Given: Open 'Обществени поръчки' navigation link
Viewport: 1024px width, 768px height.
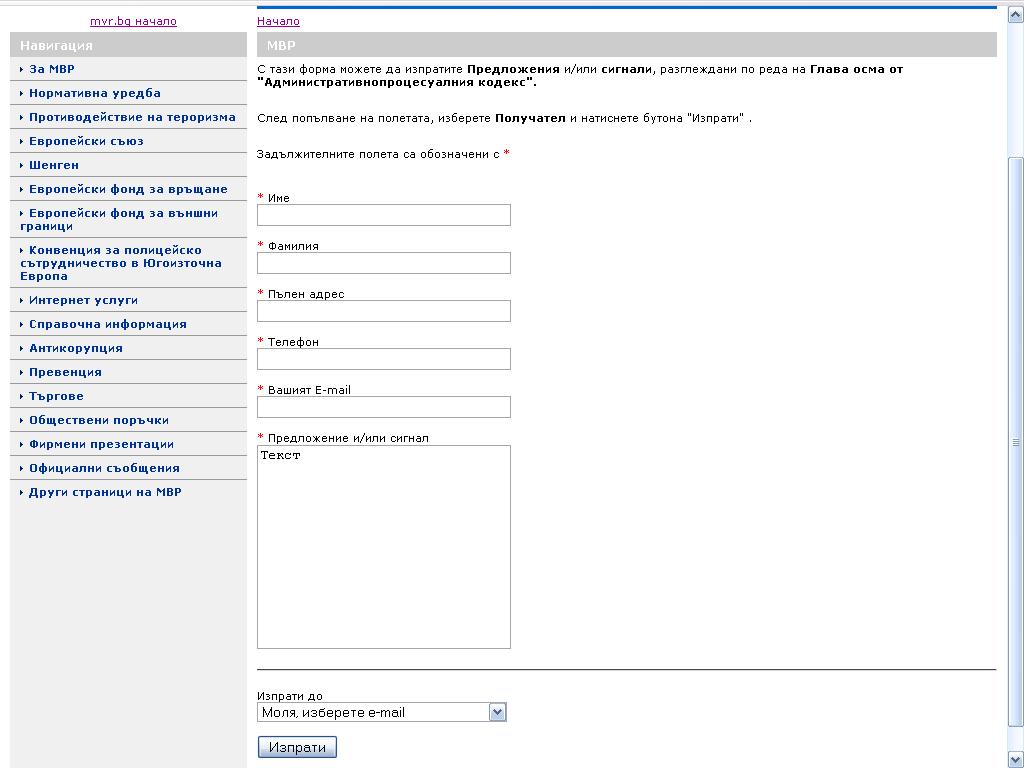Looking at the screenshot, I should [x=99, y=420].
